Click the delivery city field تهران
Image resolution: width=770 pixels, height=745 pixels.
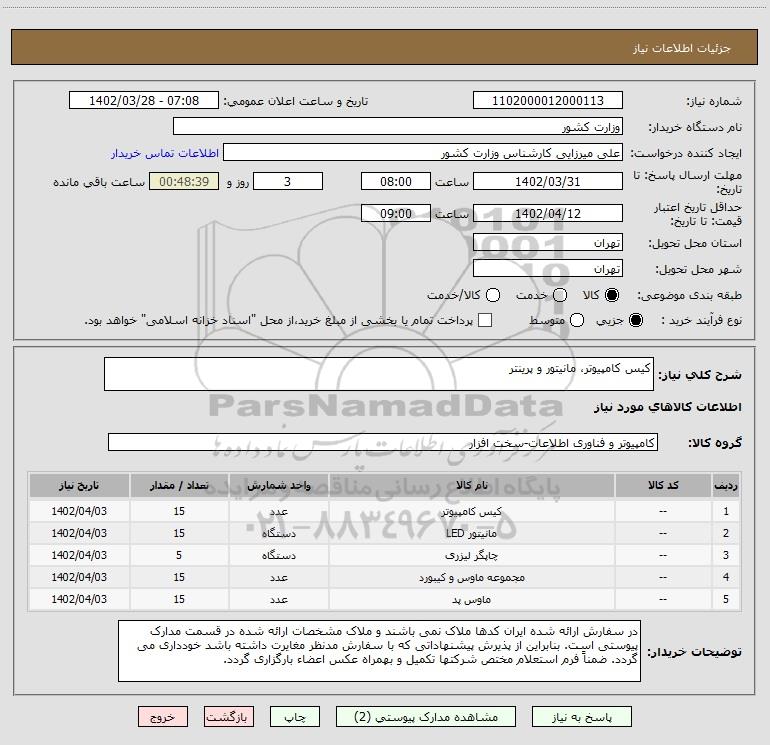548,268
